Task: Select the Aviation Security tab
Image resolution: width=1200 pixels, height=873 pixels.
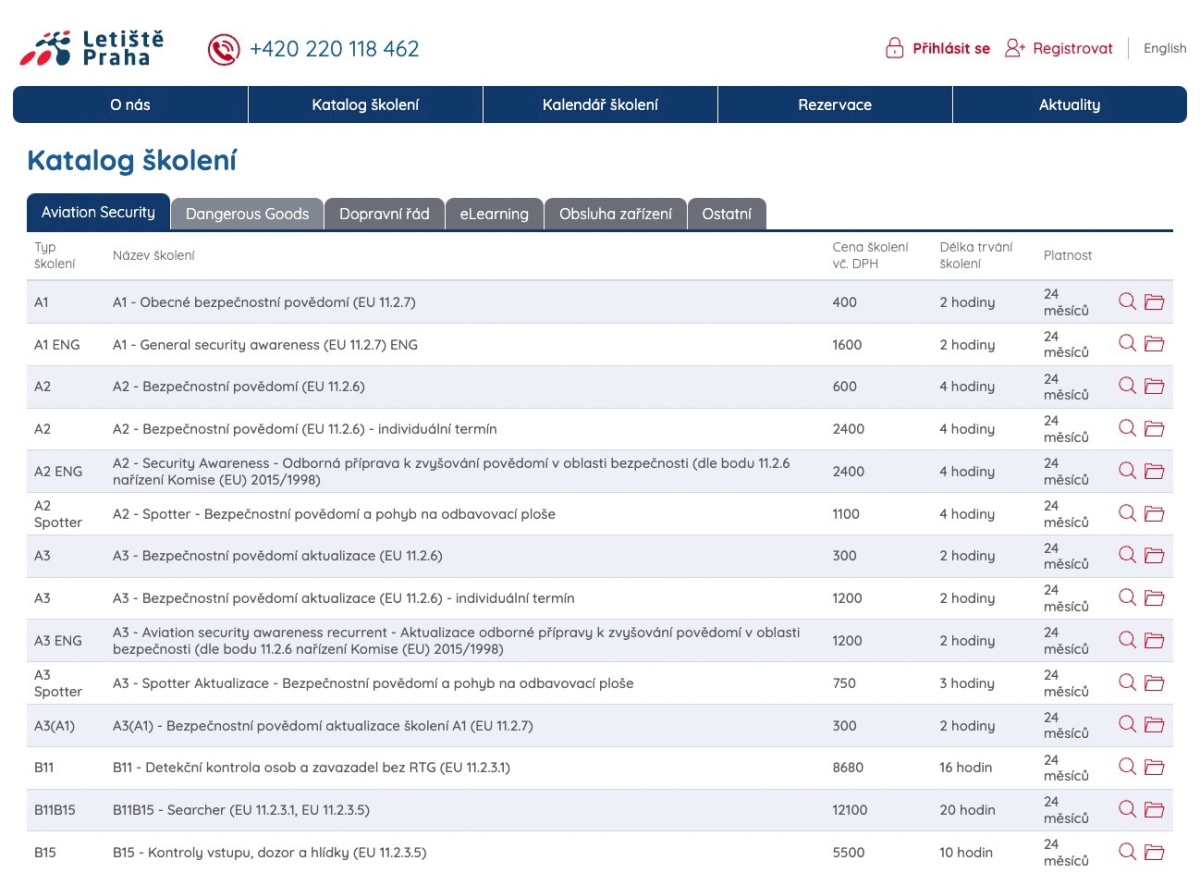Action: pyautogui.click(x=98, y=212)
